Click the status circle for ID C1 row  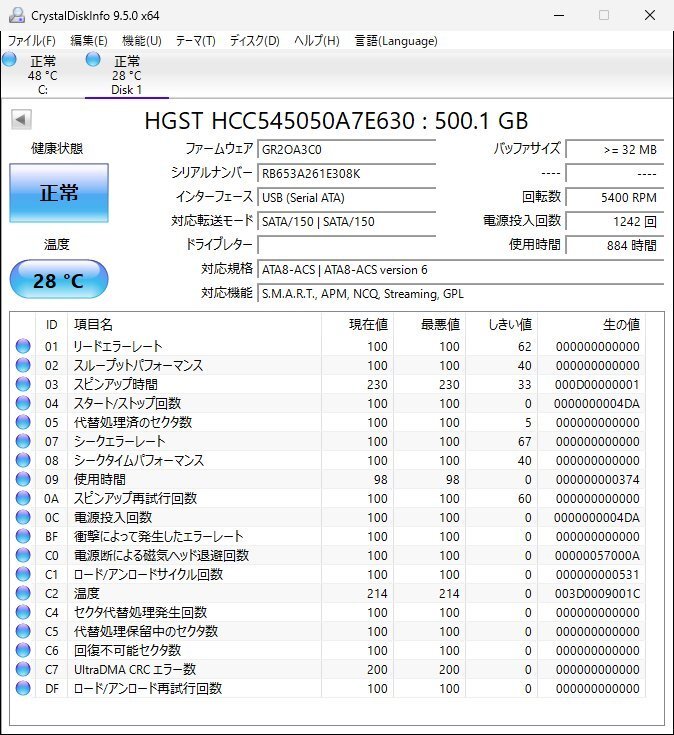(23, 574)
